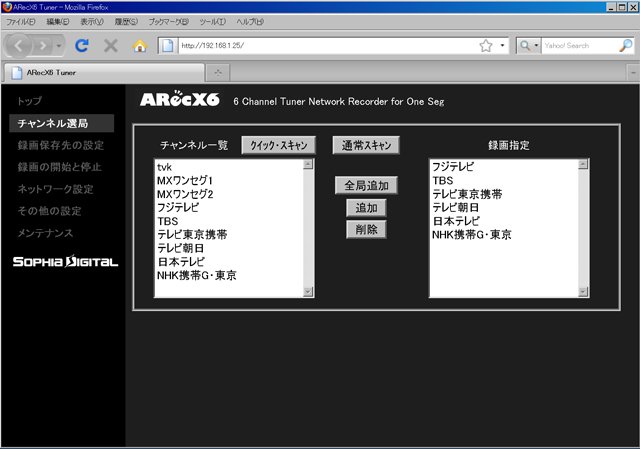Open the search engine selector dropdown
This screenshot has width=640, height=449.
(x=529, y=46)
